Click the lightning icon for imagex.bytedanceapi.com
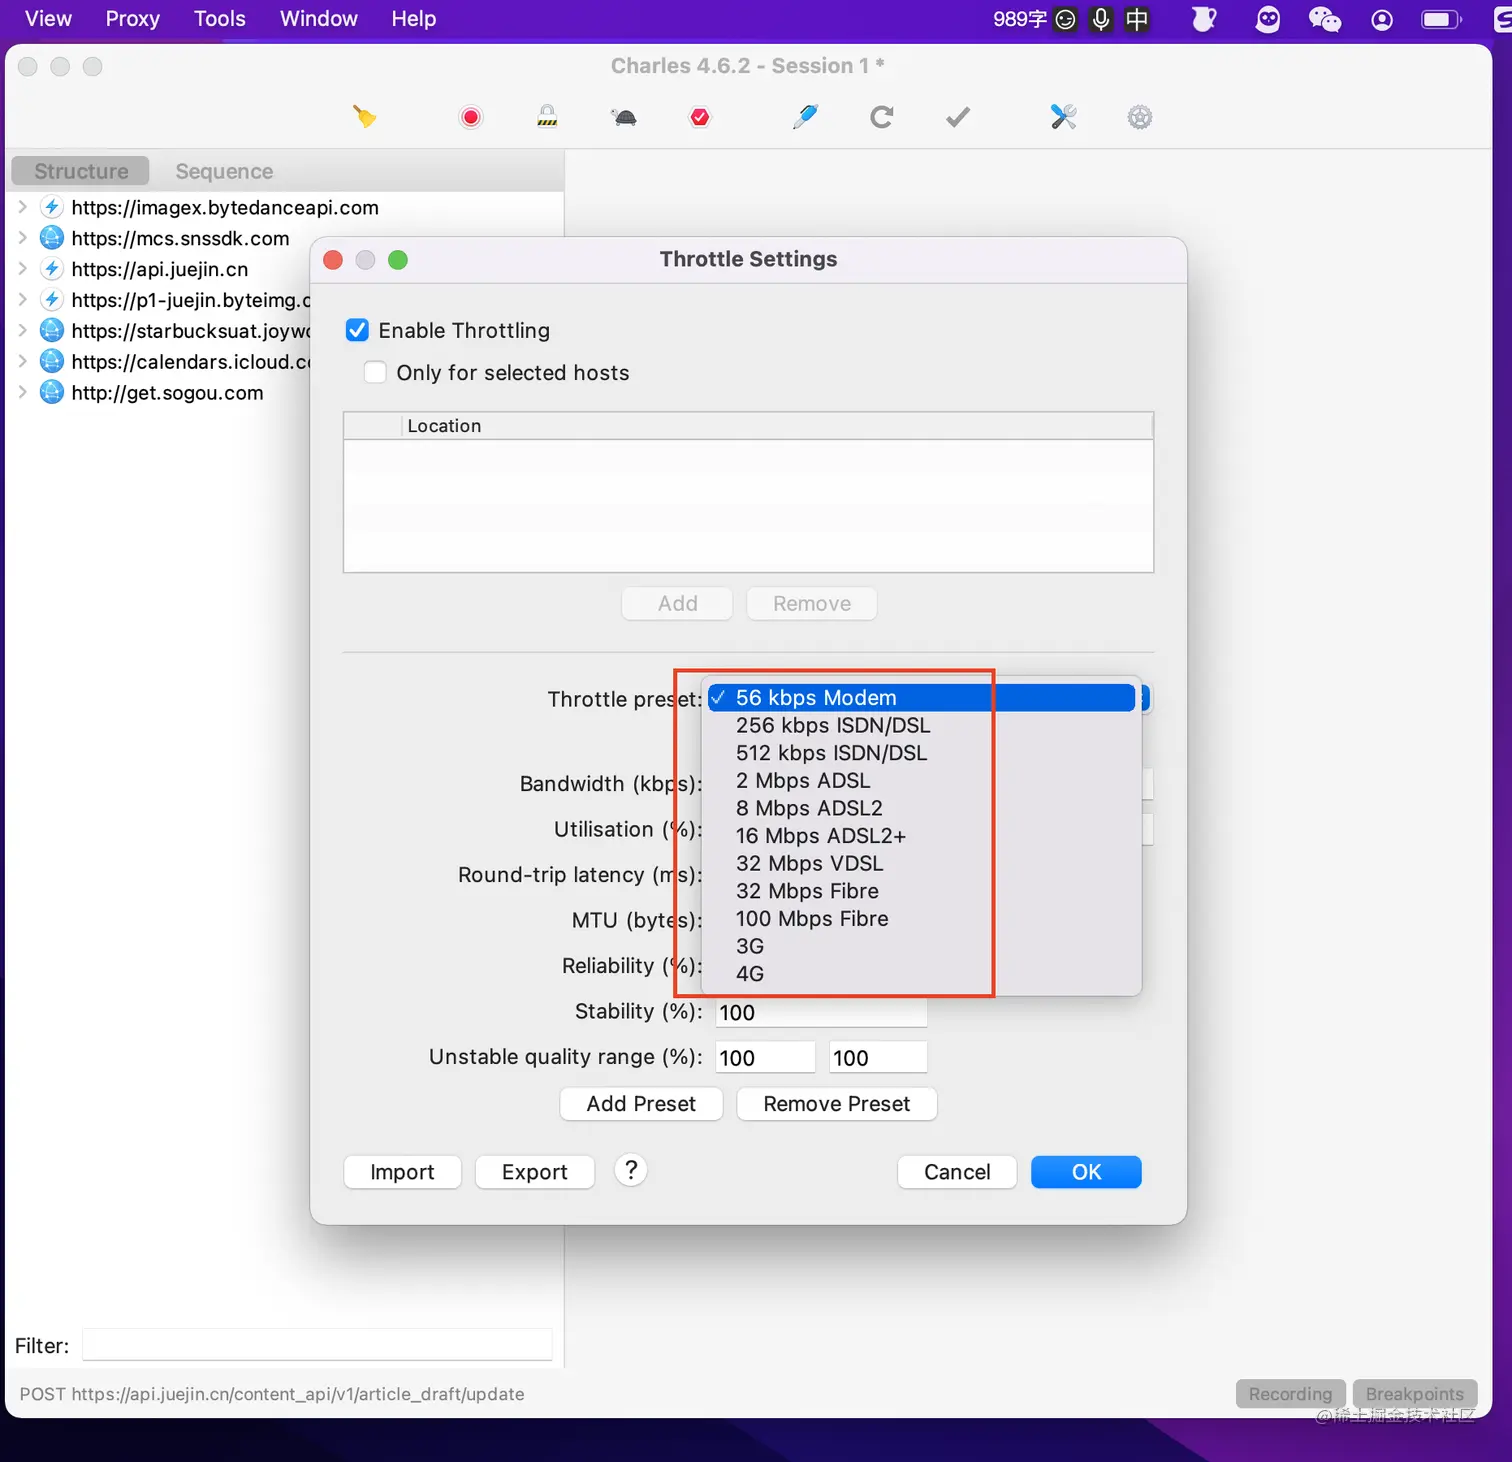Image resolution: width=1512 pixels, height=1462 pixels. tap(52, 207)
